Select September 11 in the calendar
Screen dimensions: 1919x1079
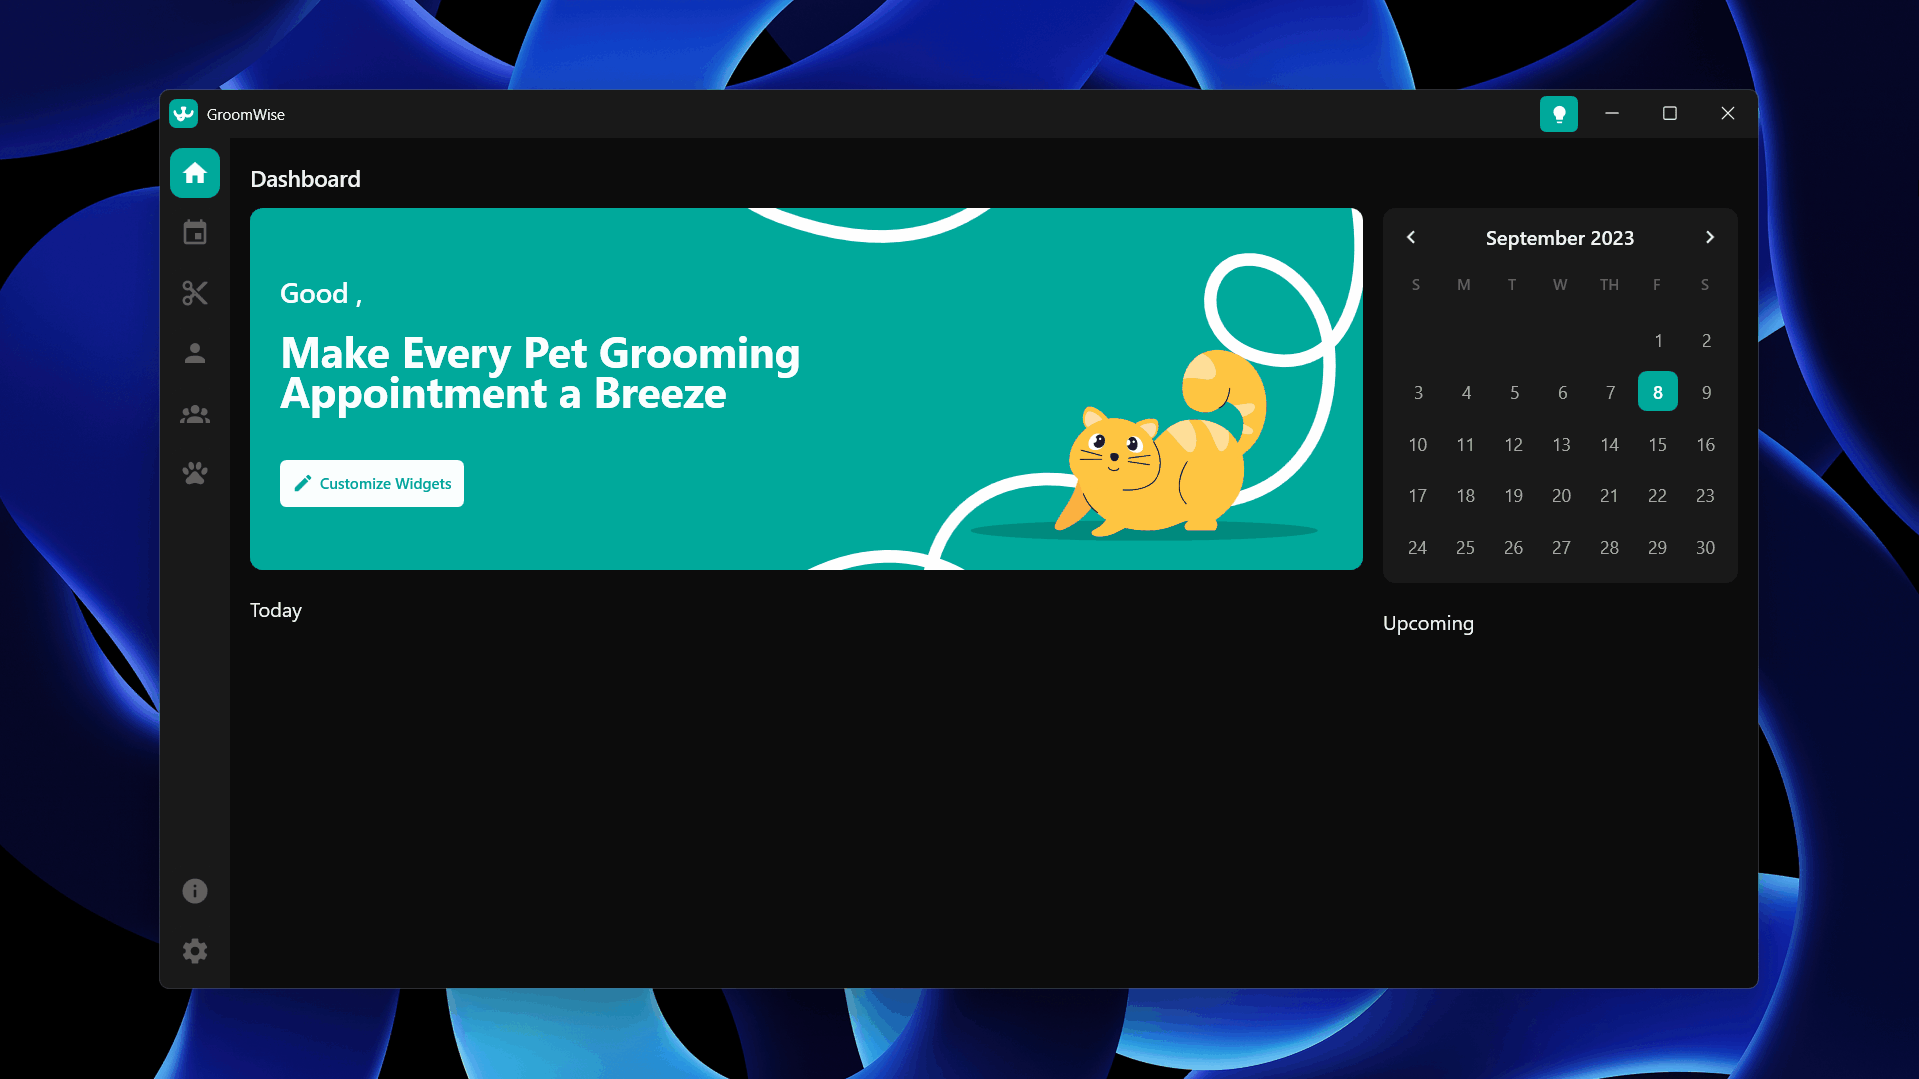pos(1466,444)
